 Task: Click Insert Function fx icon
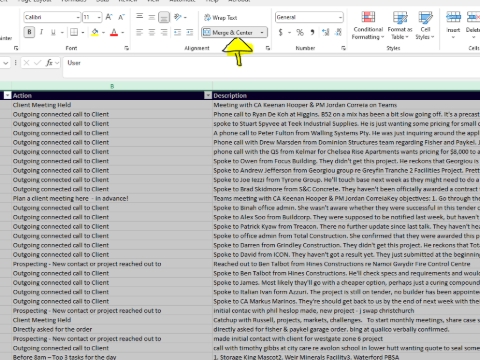(x=49, y=63)
